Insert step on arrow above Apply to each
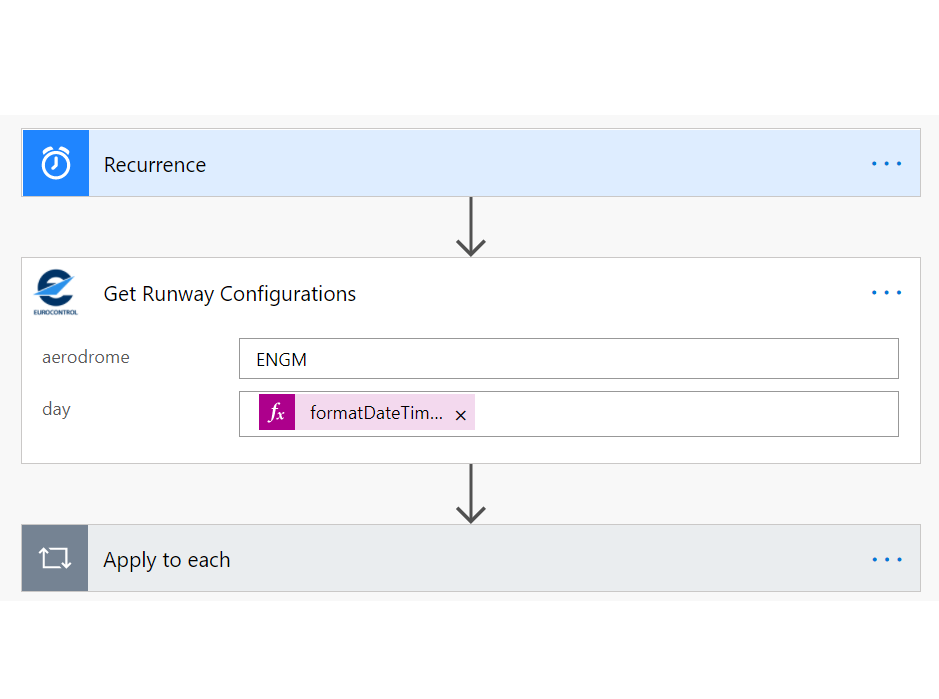The width and height of the screenshot is (939, 699). coord(470,493)
